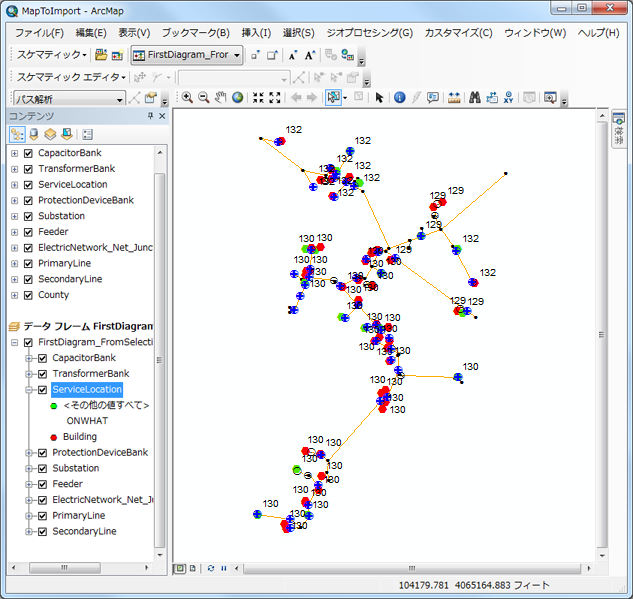Uncheck the top County layer checkbox
Image resolution: width=633 pixels, height=599 pixels.
click(28, 295)
